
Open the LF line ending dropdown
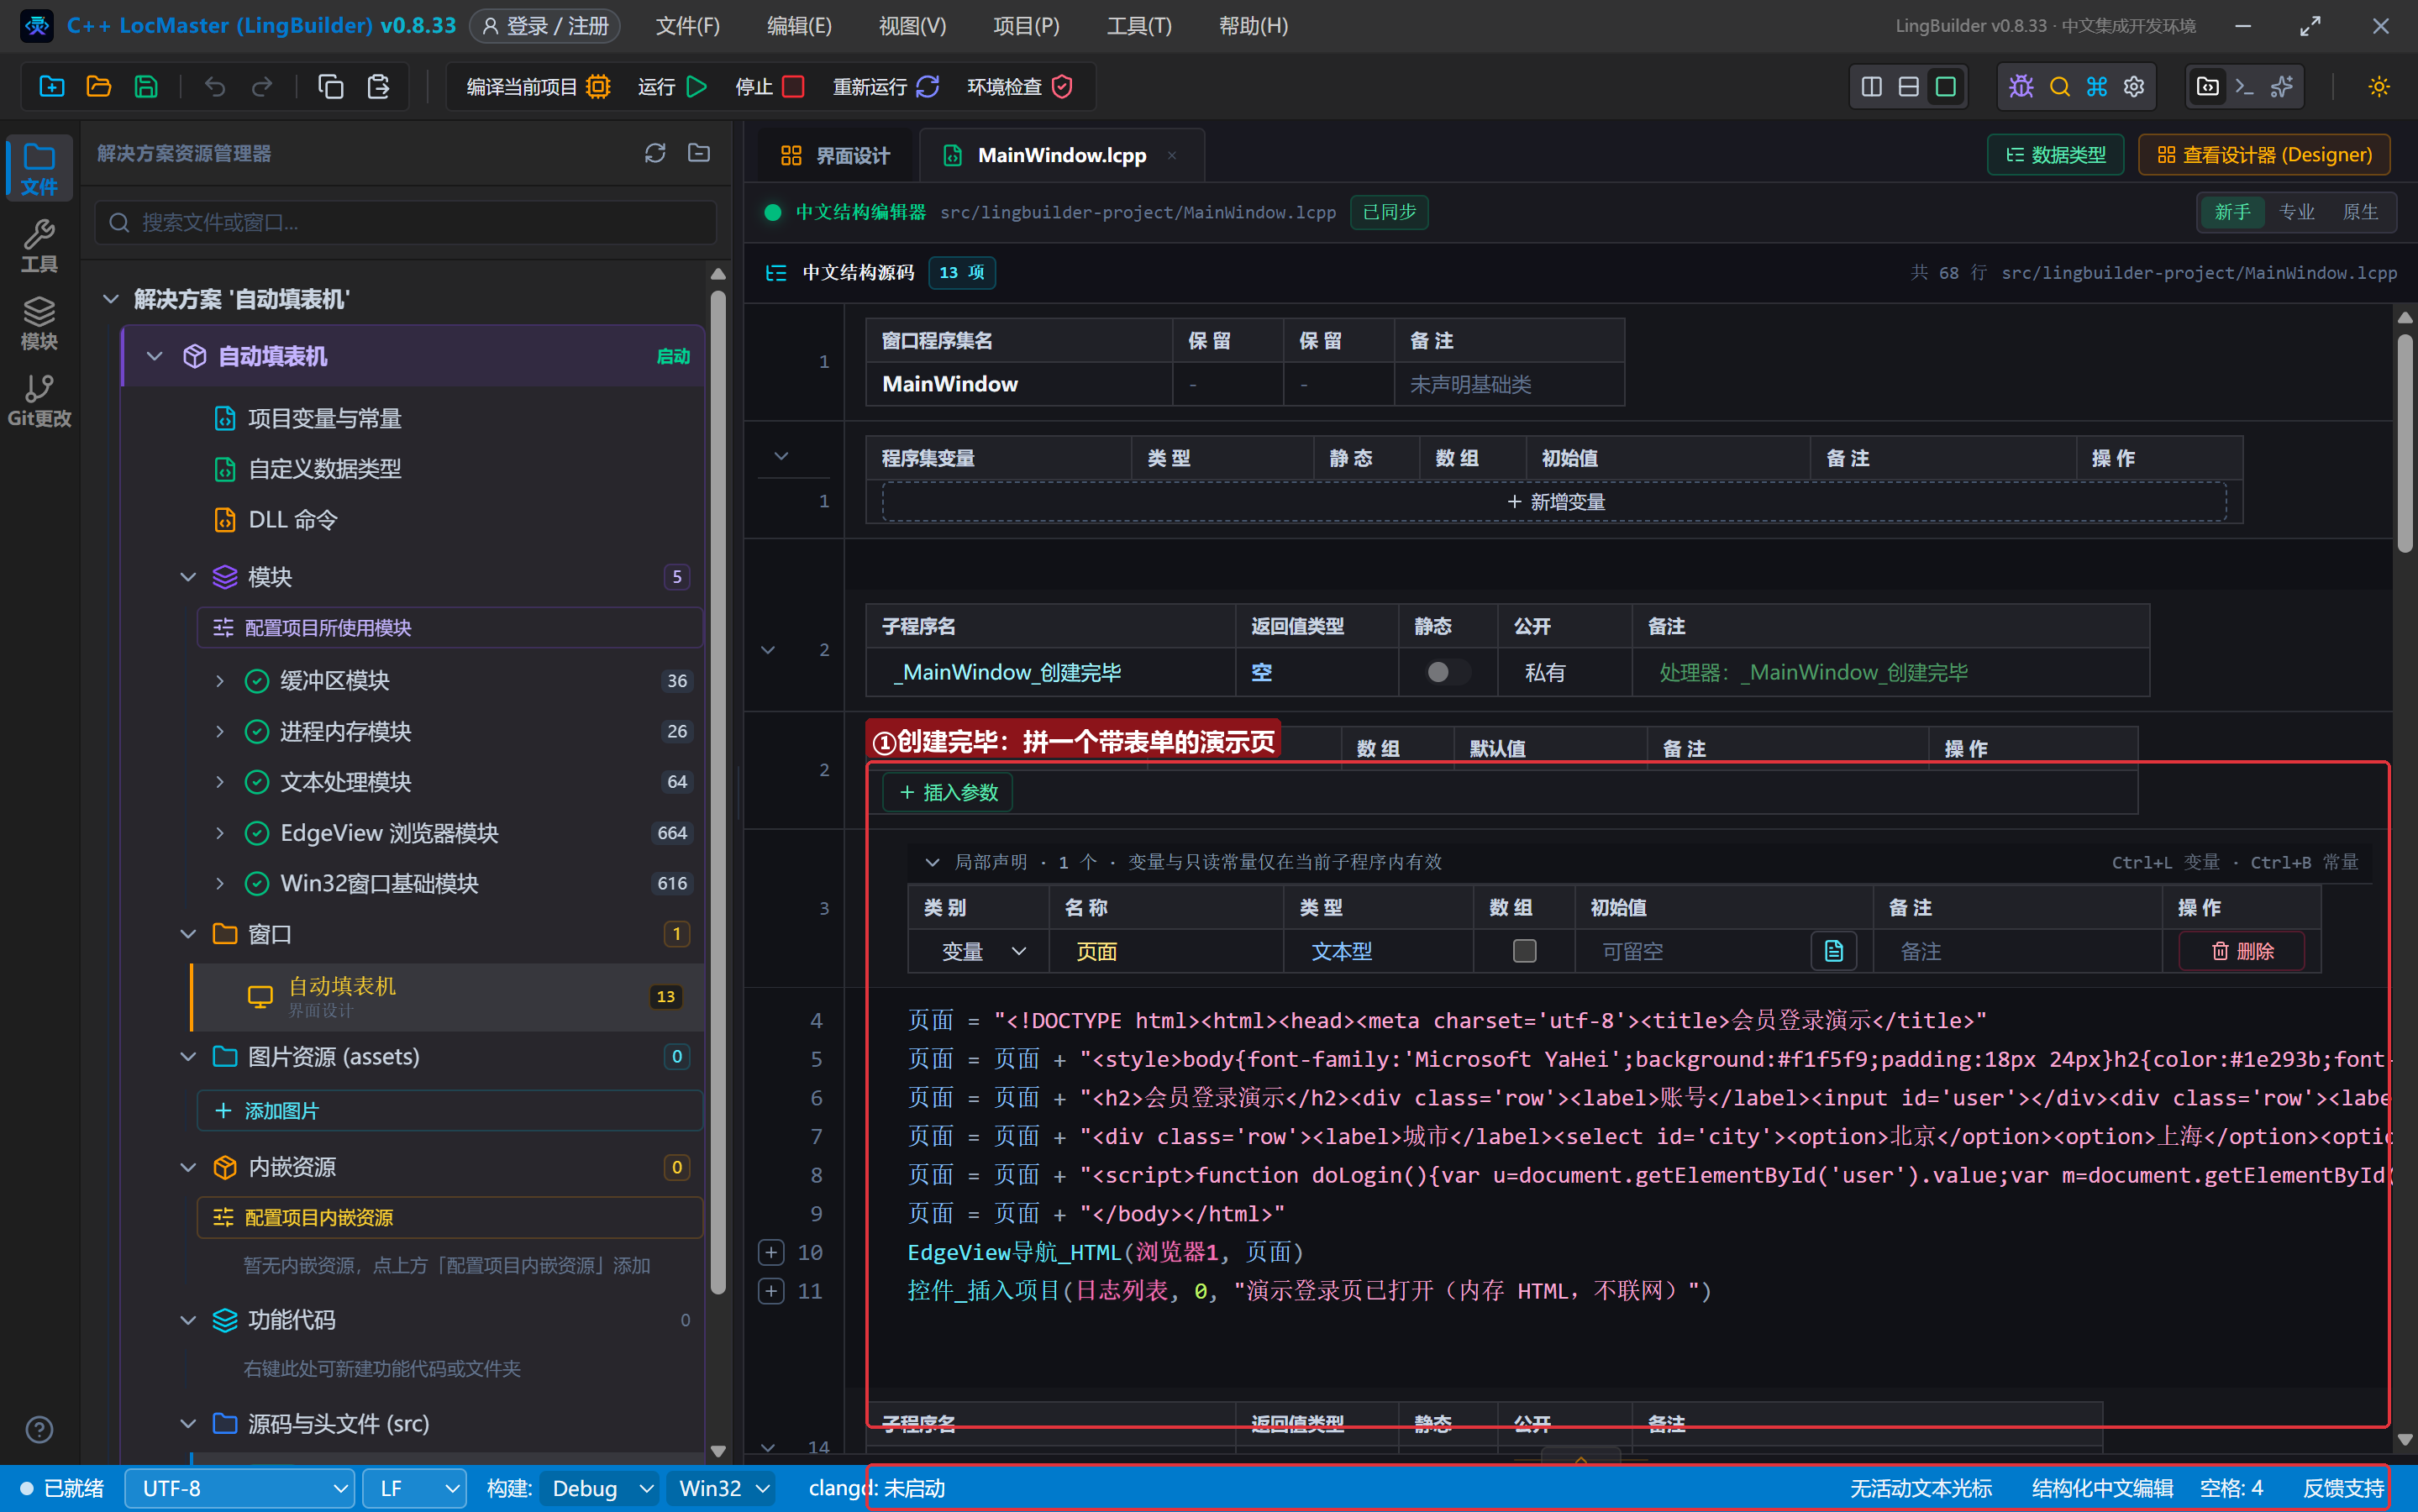415,1489
